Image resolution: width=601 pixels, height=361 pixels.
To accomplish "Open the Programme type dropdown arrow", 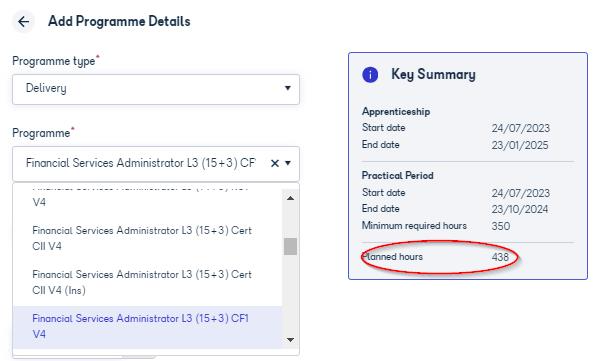I will [x=287, y=88].
